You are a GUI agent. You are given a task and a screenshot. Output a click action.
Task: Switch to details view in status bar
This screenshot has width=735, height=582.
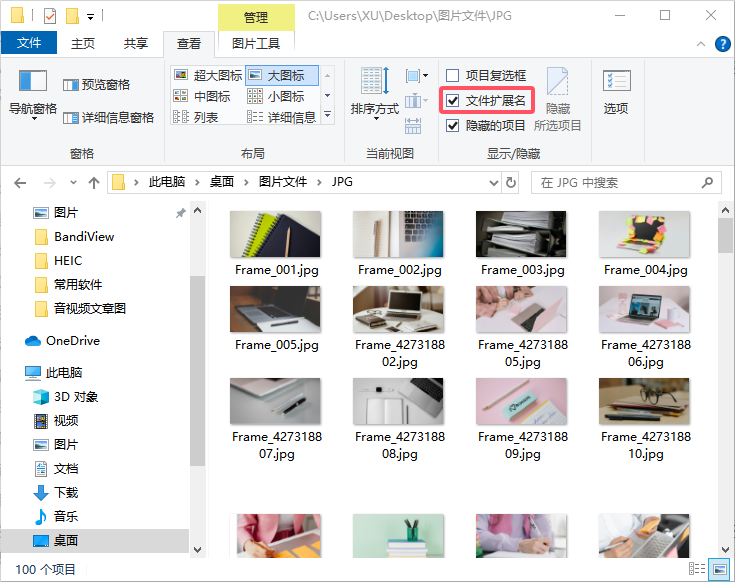[x=697, y=569]
